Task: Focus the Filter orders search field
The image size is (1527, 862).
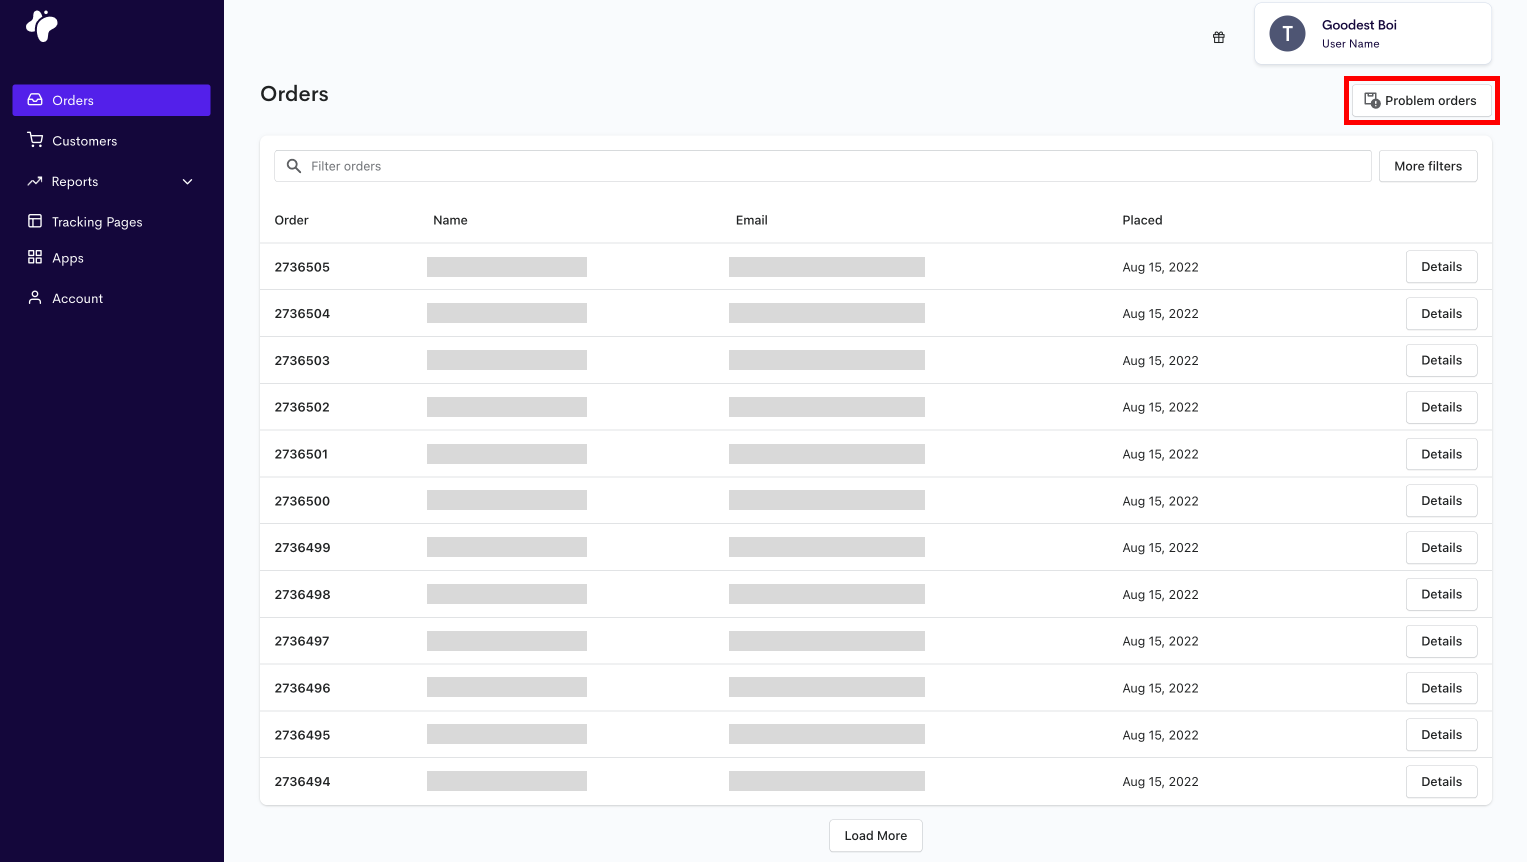Action: (x=830, y=166)
